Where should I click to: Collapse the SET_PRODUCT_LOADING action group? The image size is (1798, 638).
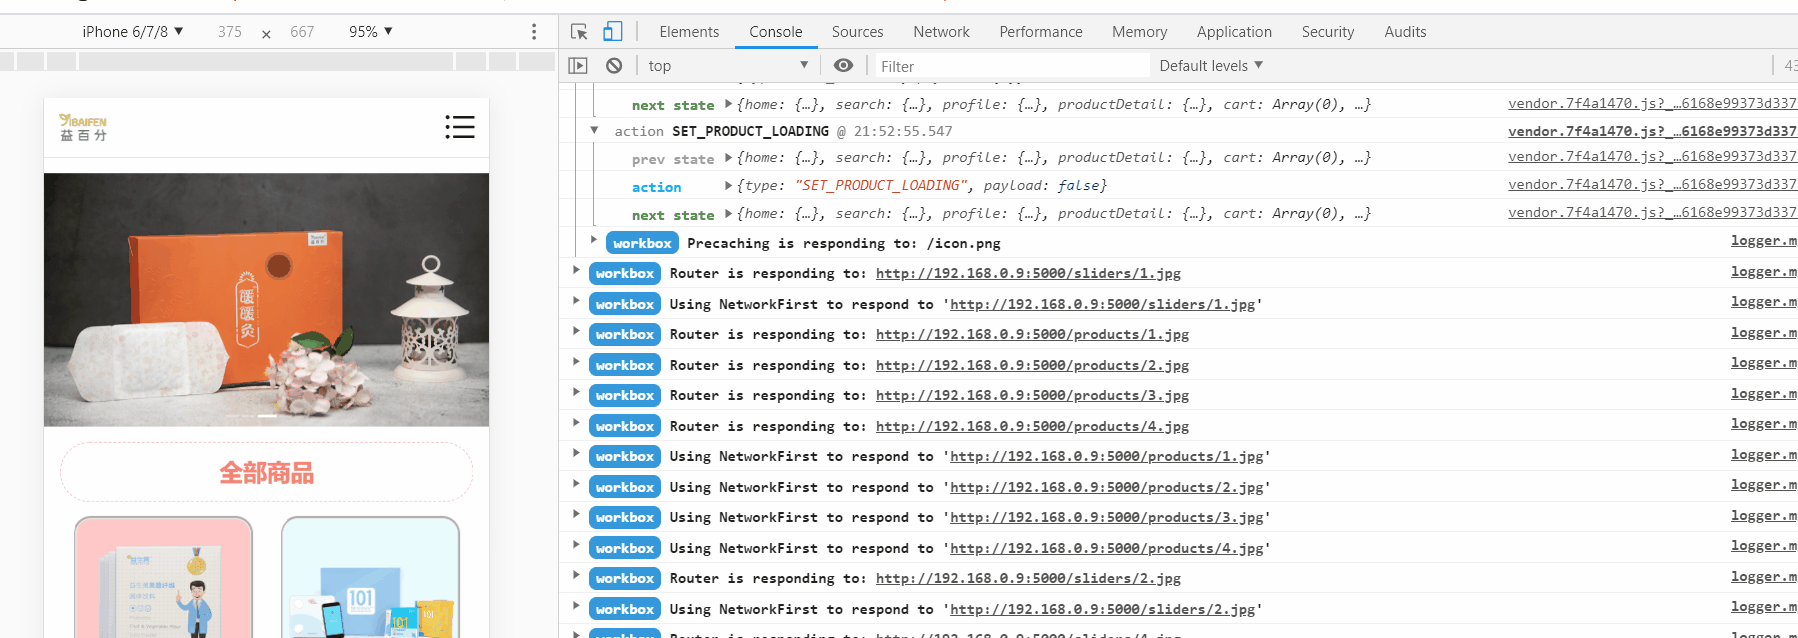pos(594,130)
